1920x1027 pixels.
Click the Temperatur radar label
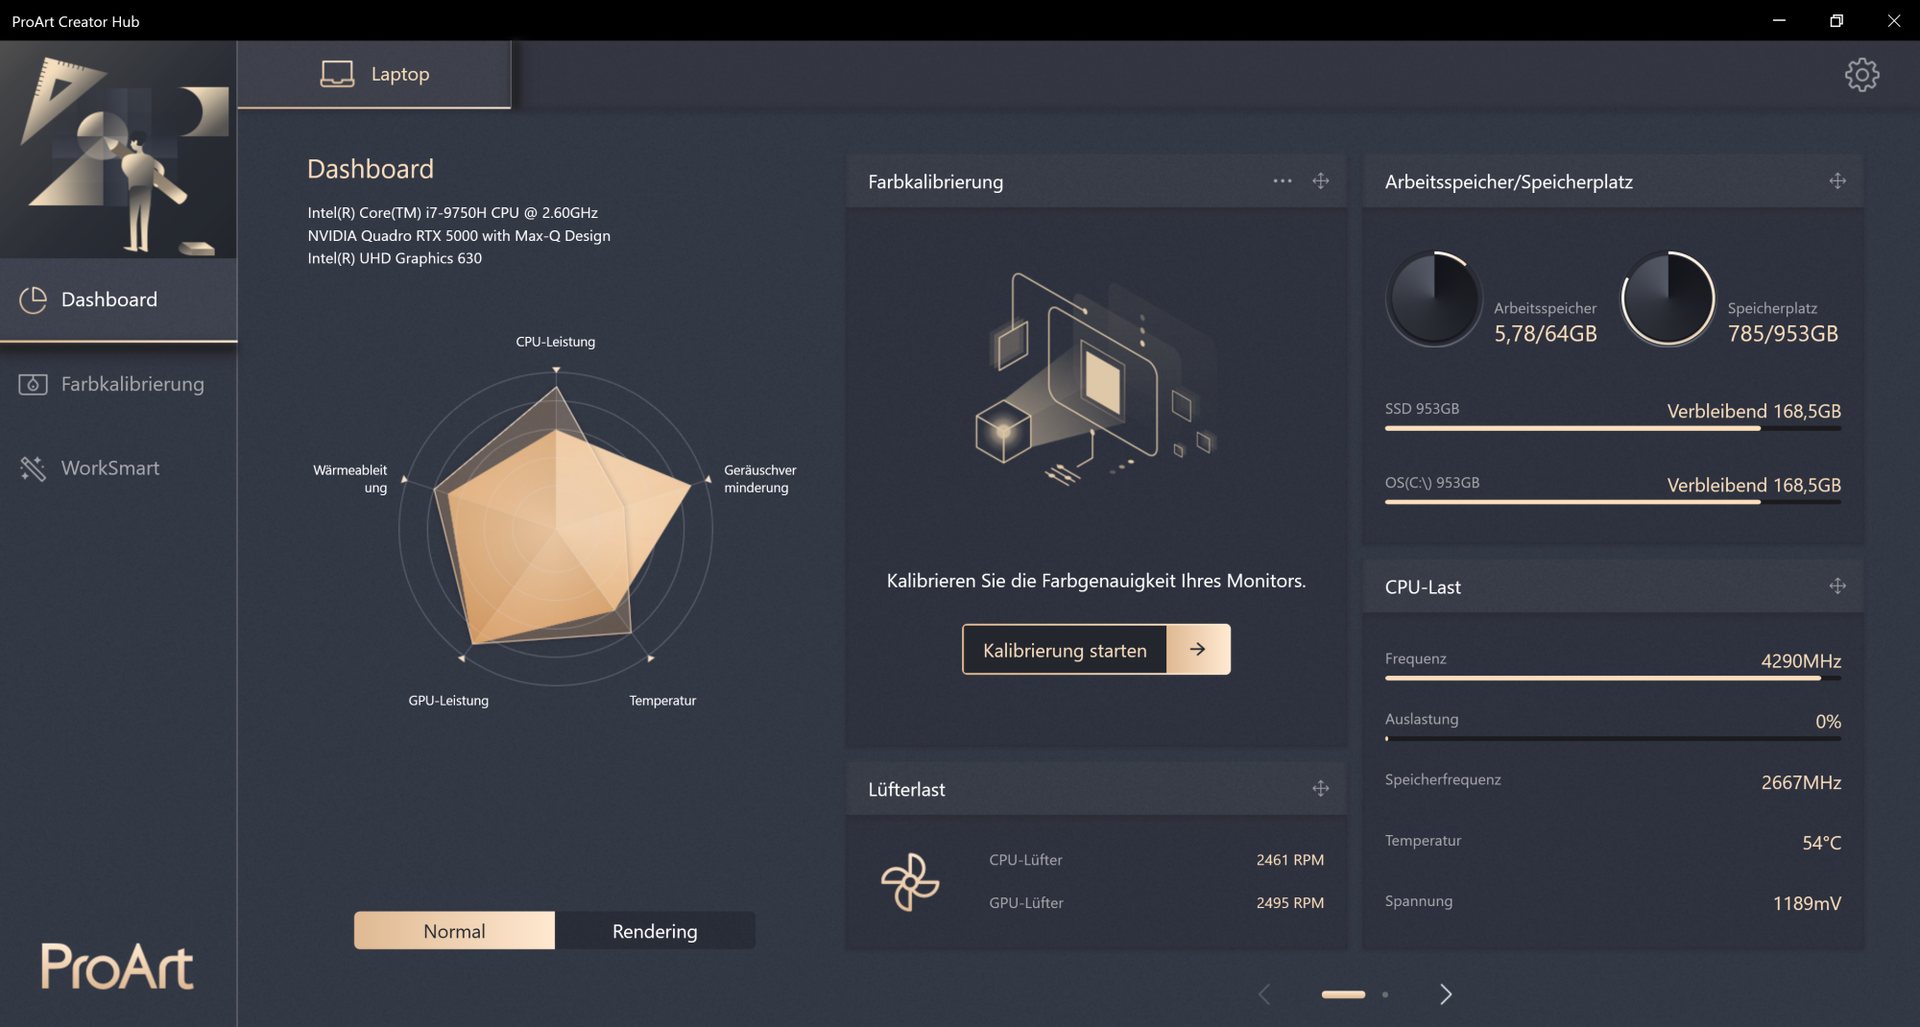pos(662,701)
